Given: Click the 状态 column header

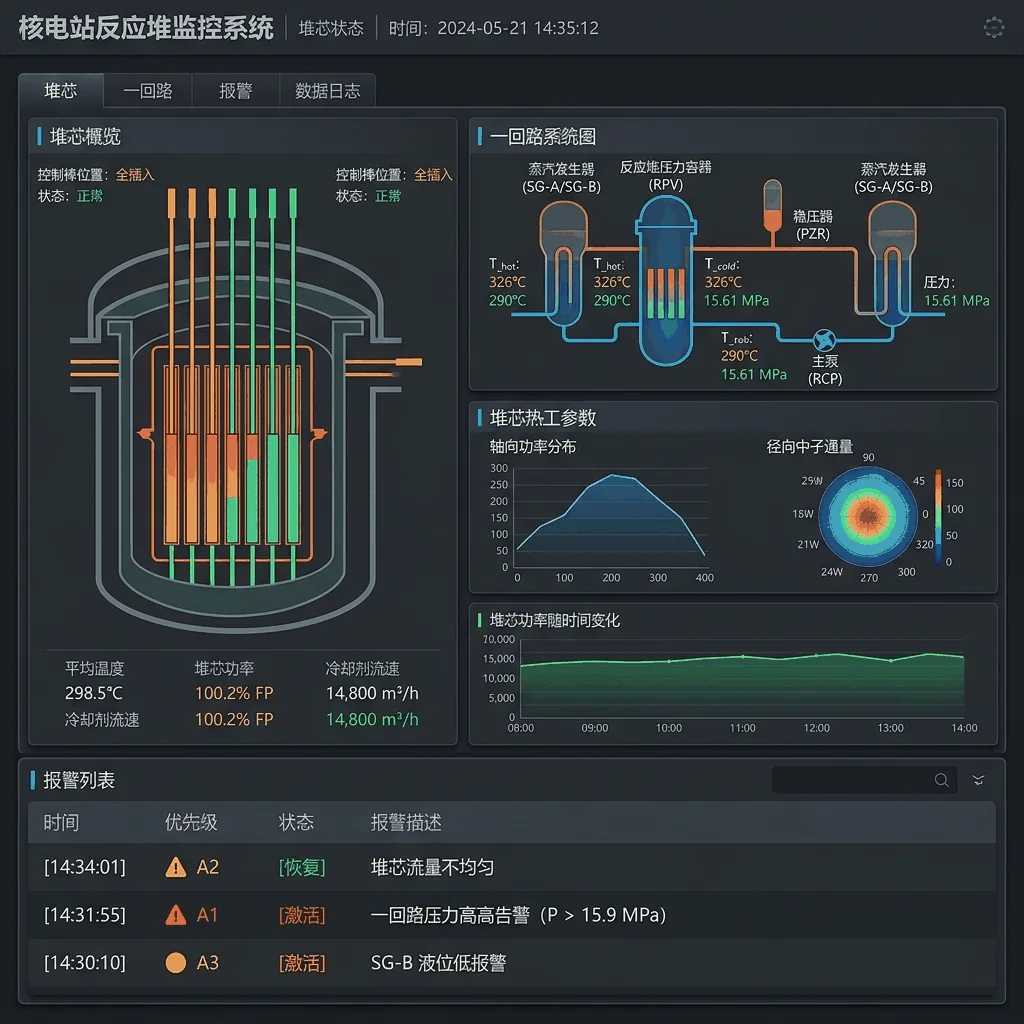Looking at the screenshot, I should tap(296, 822).
